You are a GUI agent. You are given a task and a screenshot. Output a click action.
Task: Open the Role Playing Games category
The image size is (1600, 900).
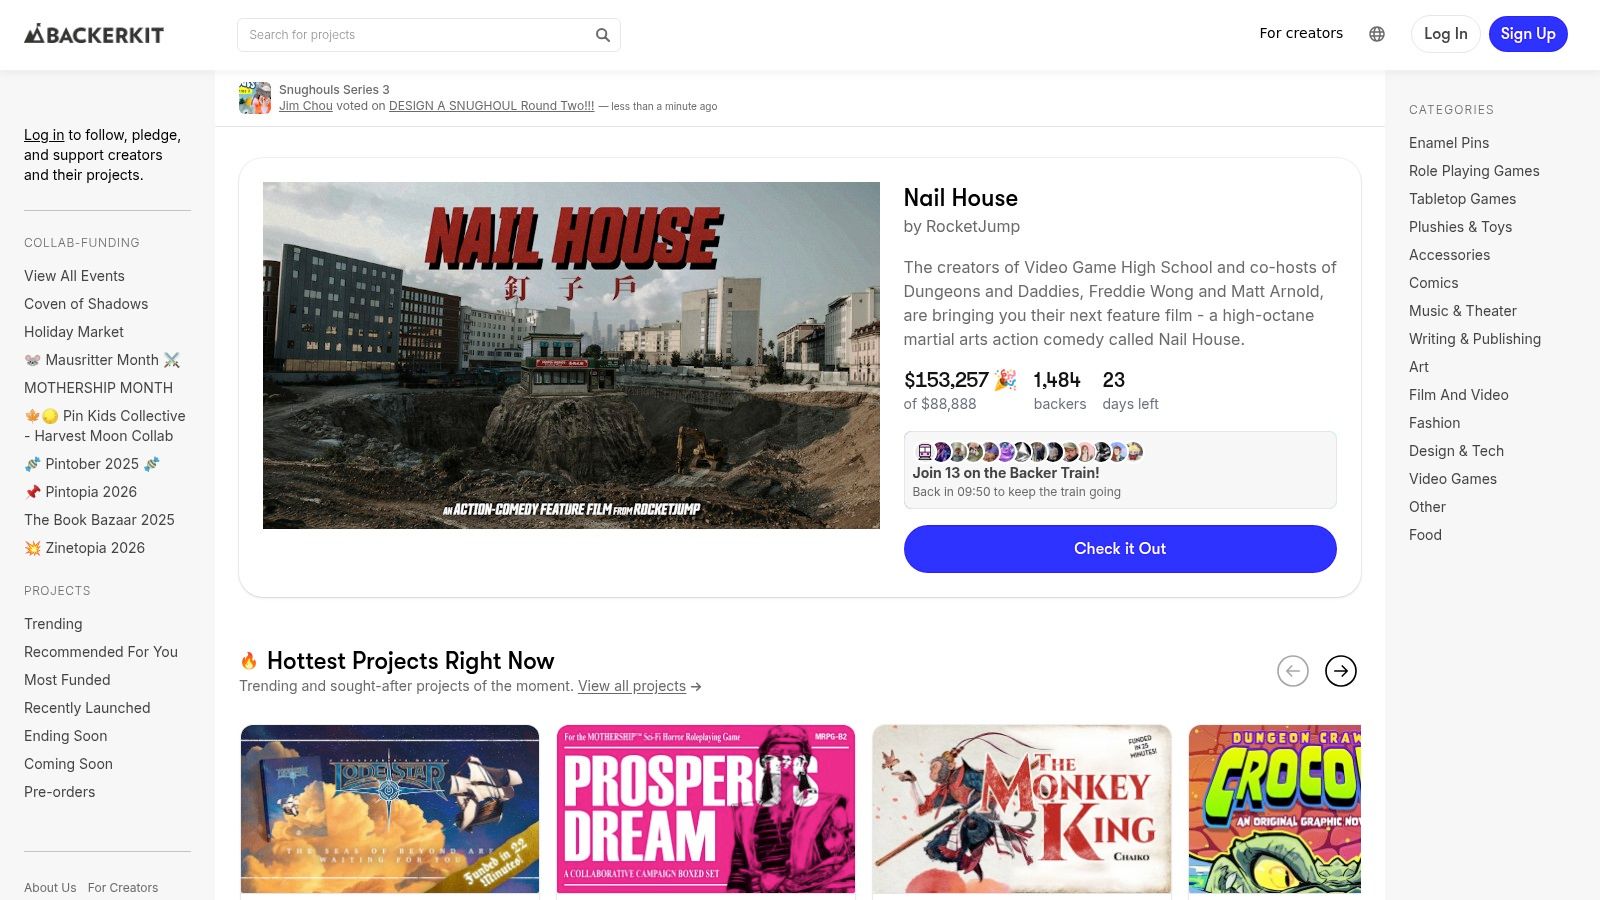point(1474,171)
